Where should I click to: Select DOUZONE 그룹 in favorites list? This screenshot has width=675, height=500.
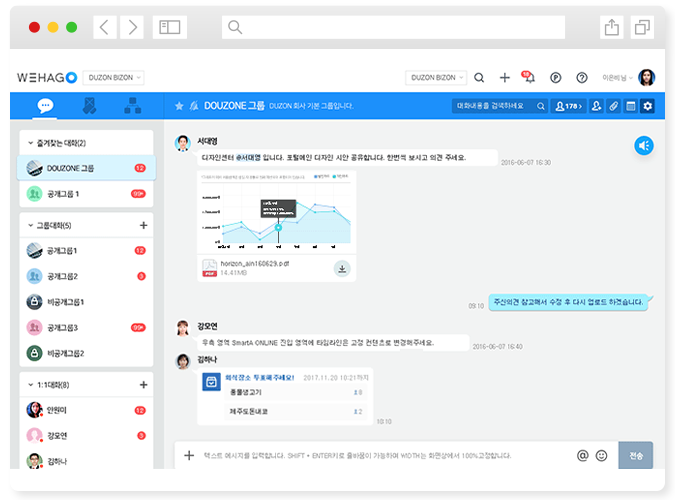tap(86, 168)
